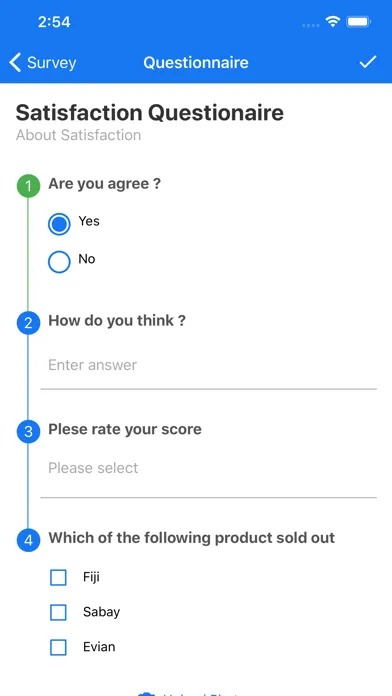This screenshot has width=392, height=696.
Task: Tap the Plese rate your score question
Action: tap(125, 429)
